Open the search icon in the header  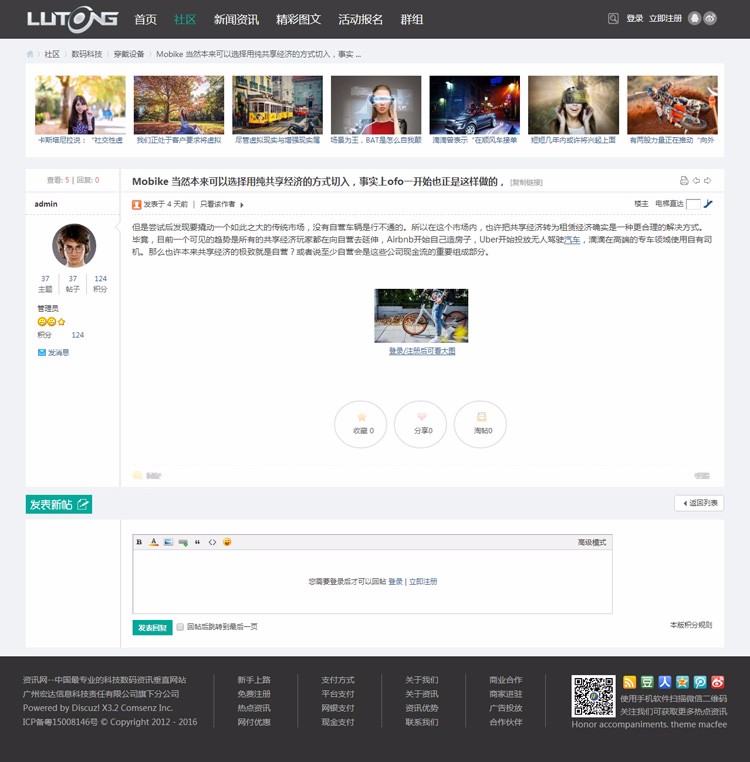pyautogui.click(x=613, y=18)
